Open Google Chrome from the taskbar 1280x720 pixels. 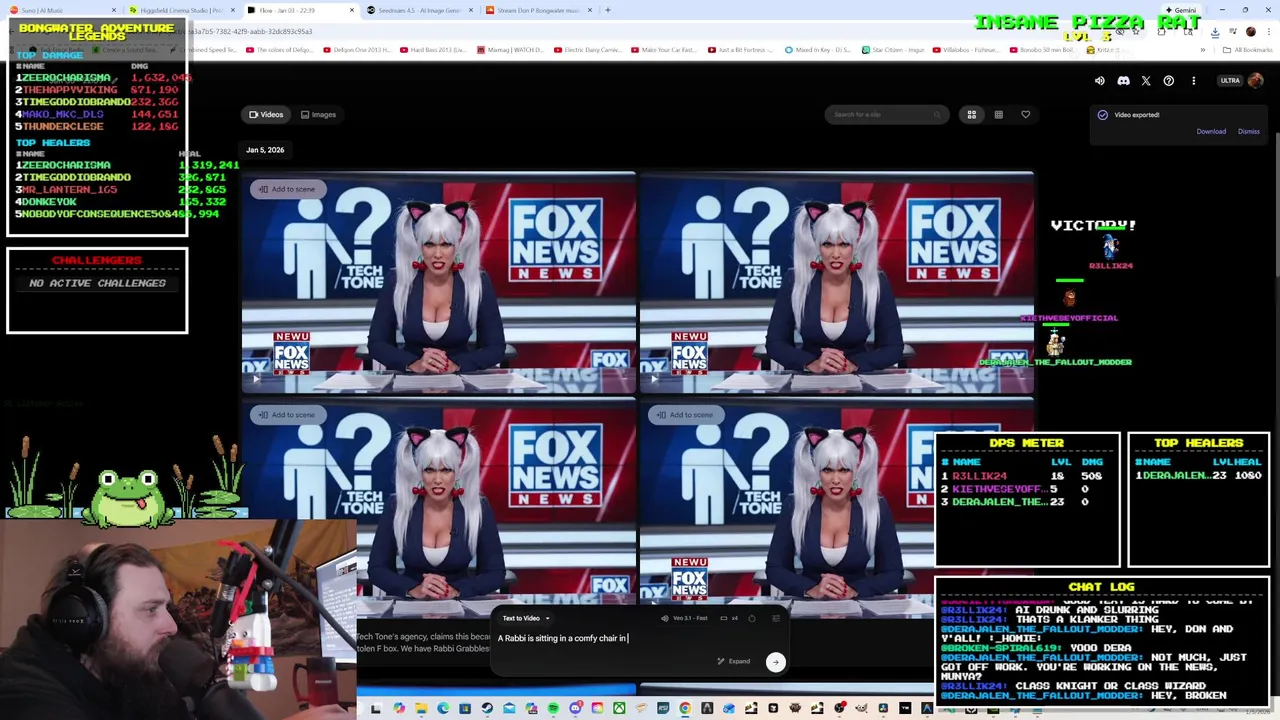(x=684, y=709)
